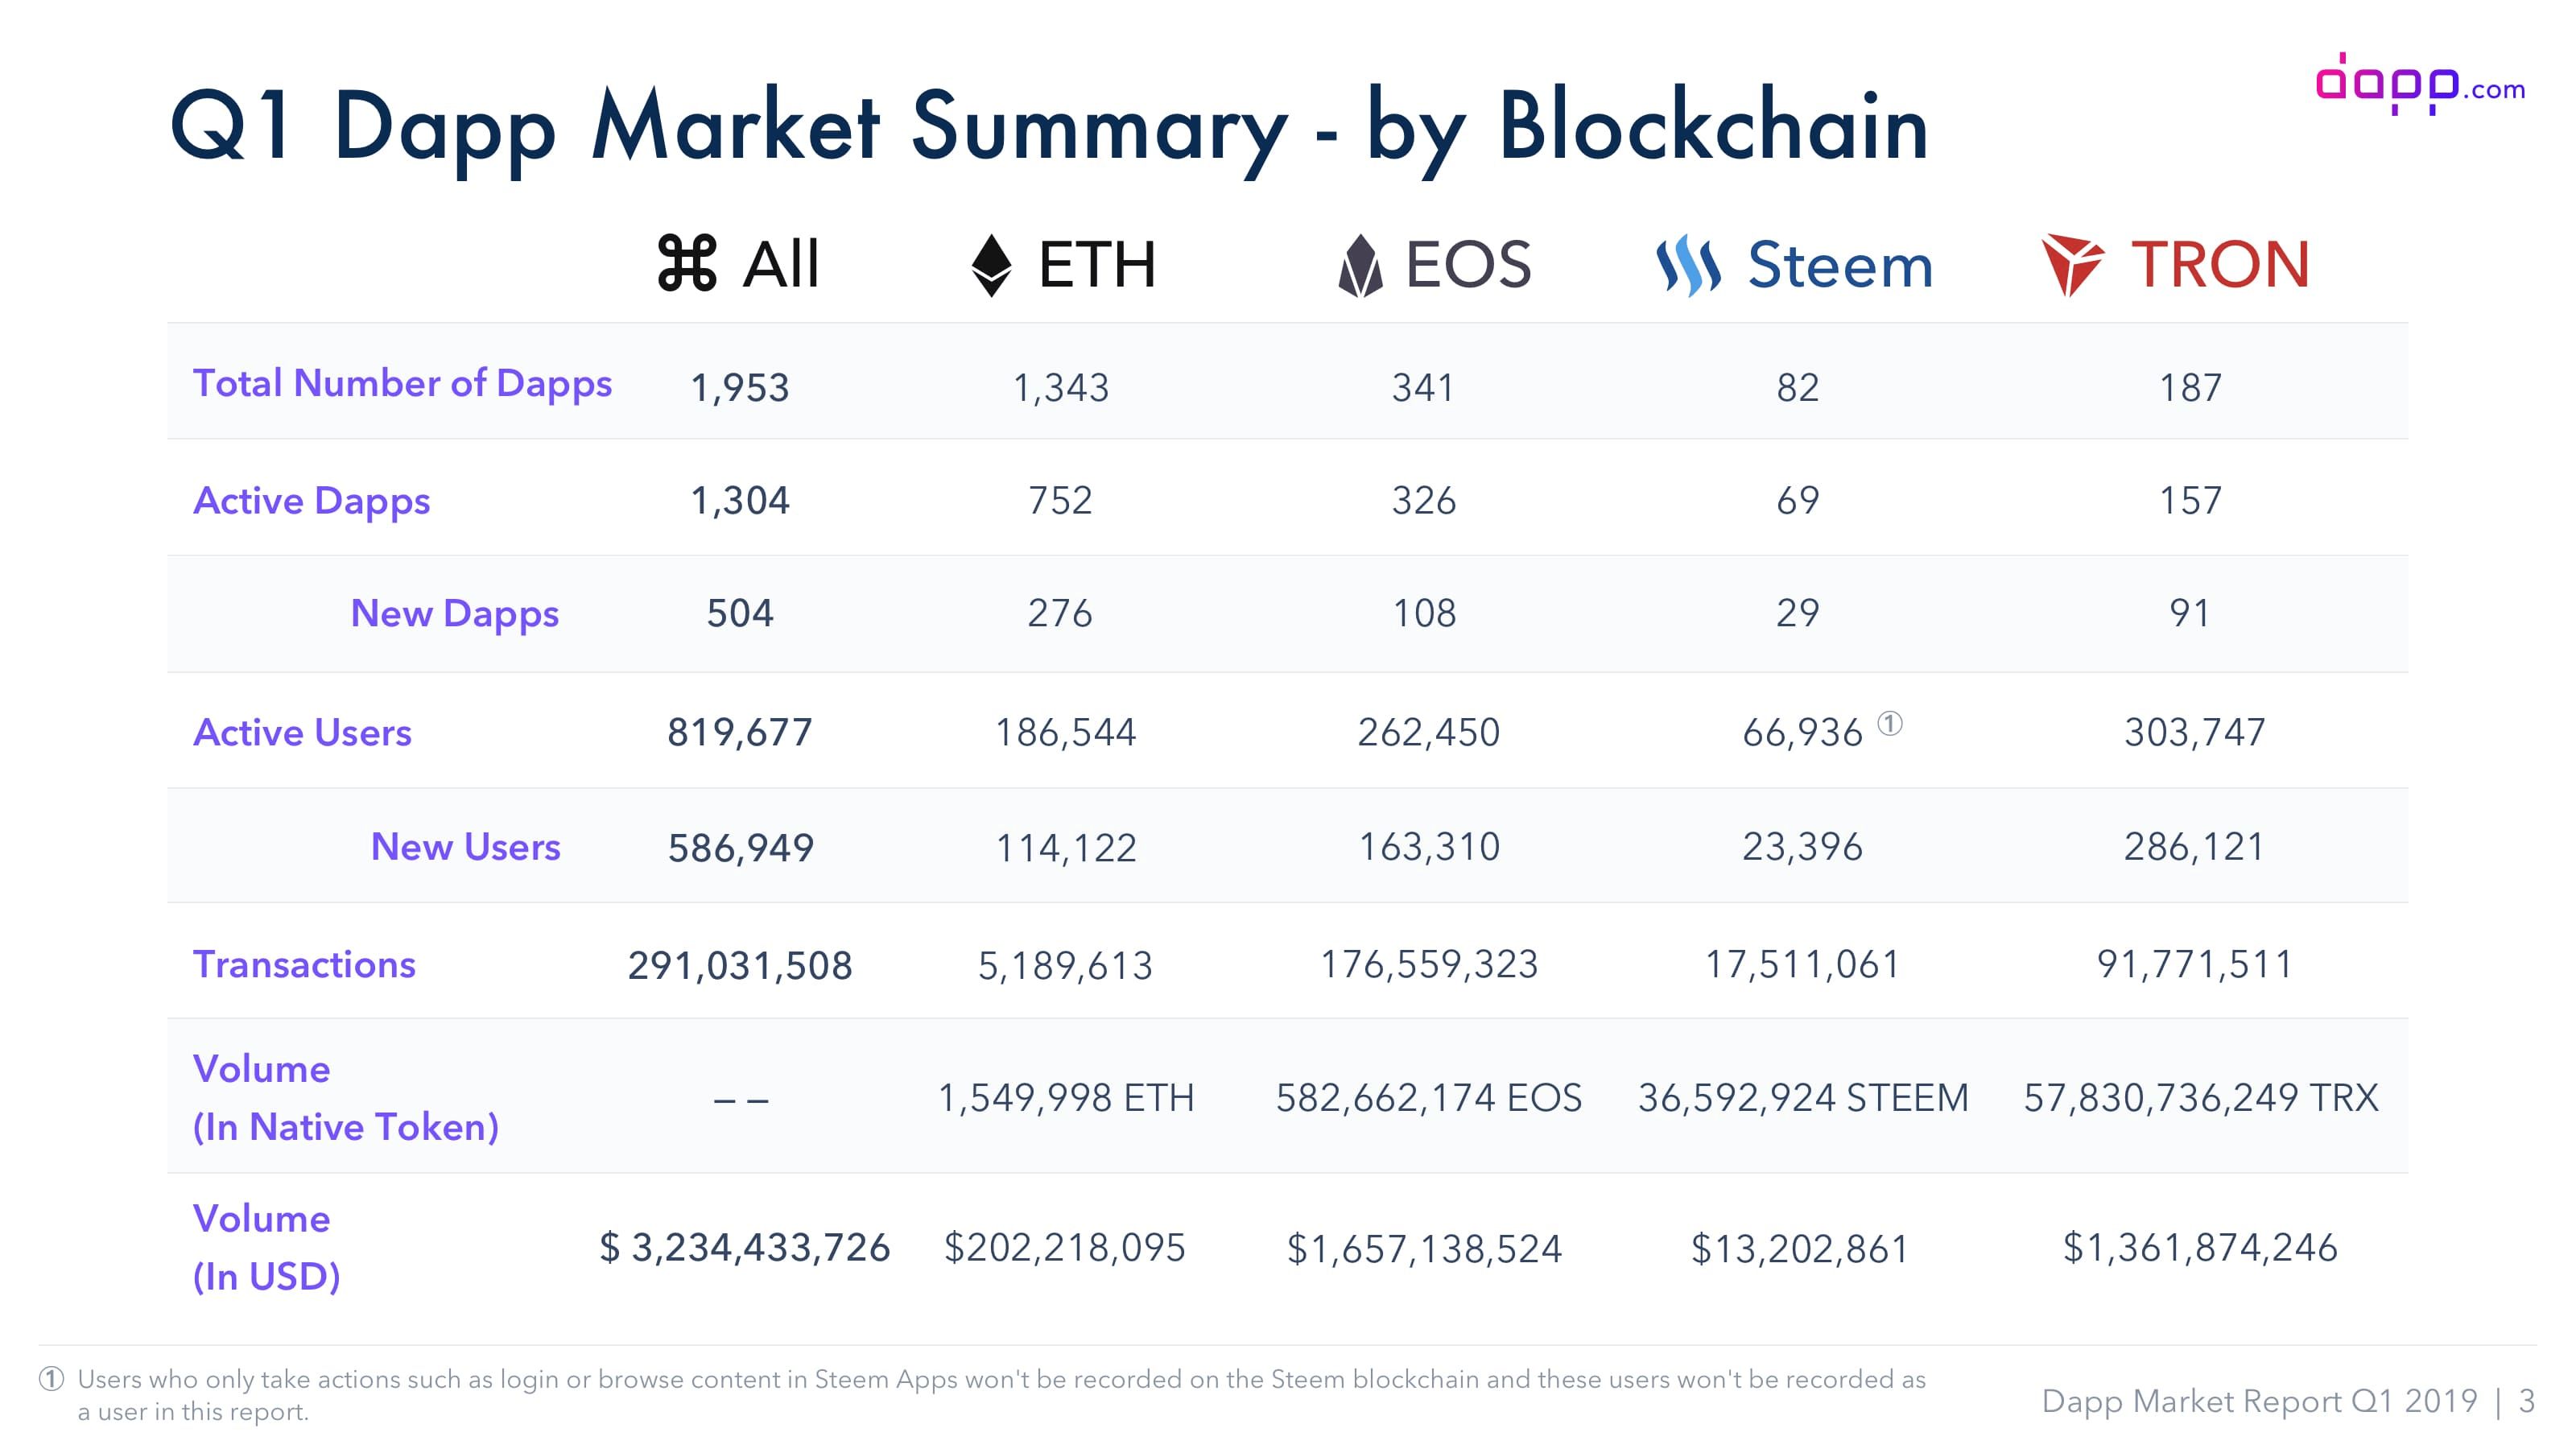The width and height of the screenshot is (2576, 1449).
Task: Click the Transactions row label
Action: 304,965
